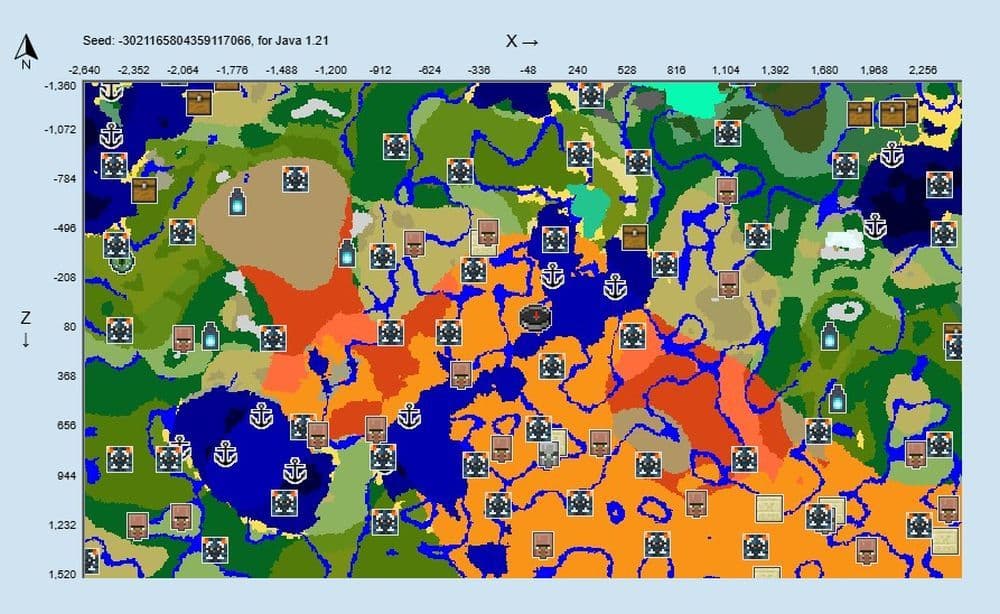This screenshot has width=1000, height=614.
Task: Select the ancient city portal marker near map center
Action: [537, 315]
